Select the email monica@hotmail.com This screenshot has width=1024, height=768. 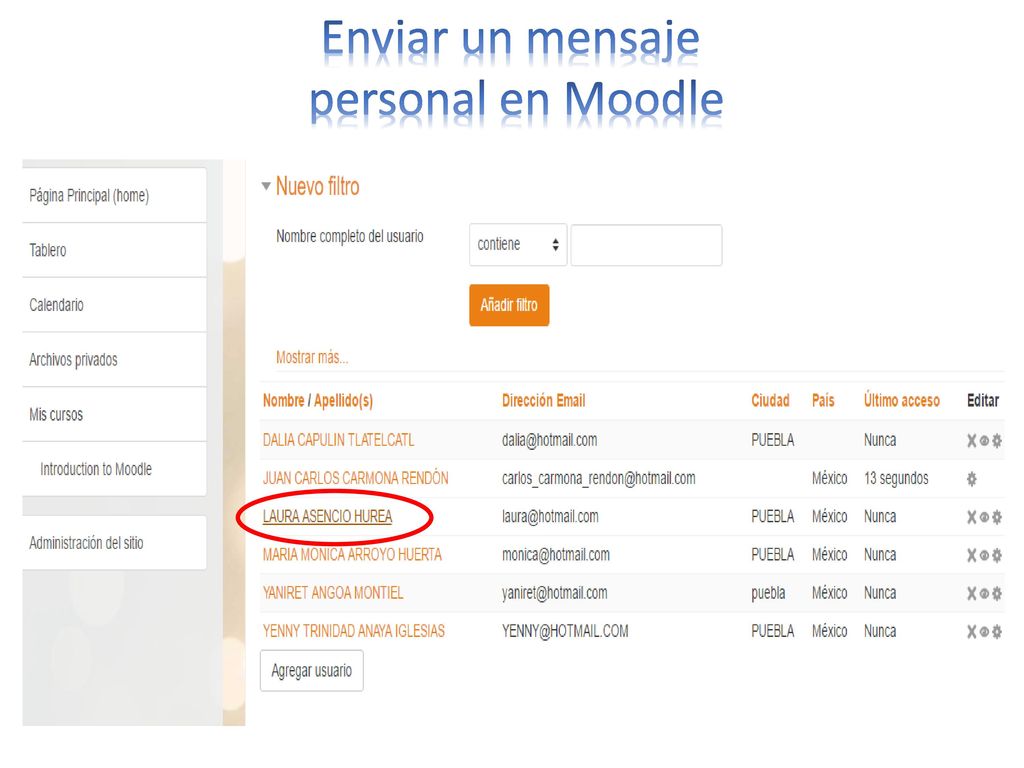[556, 554]
